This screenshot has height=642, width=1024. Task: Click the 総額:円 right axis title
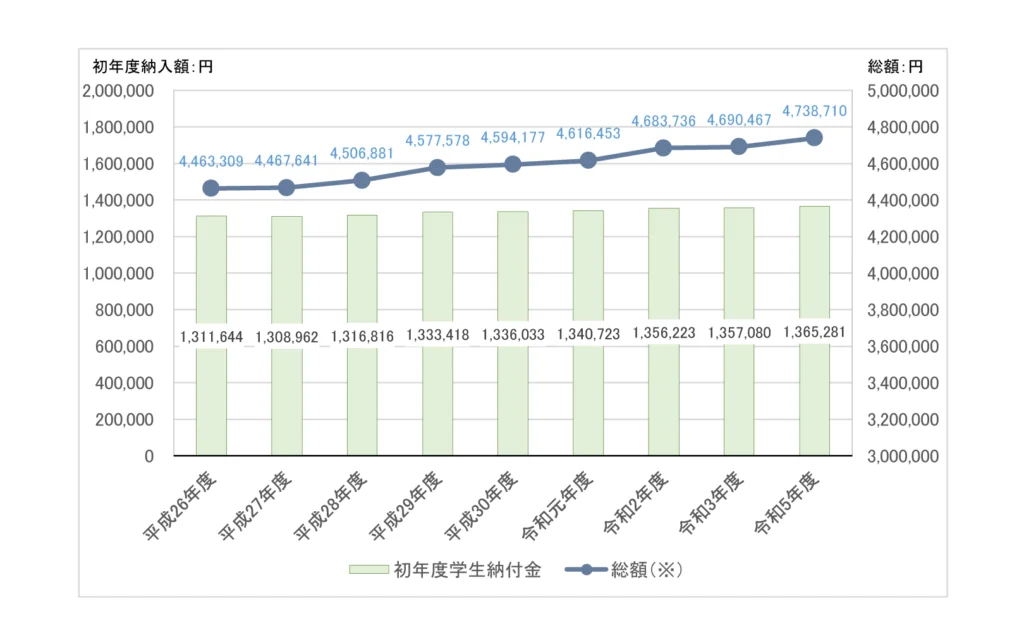(x=895, y=67)
